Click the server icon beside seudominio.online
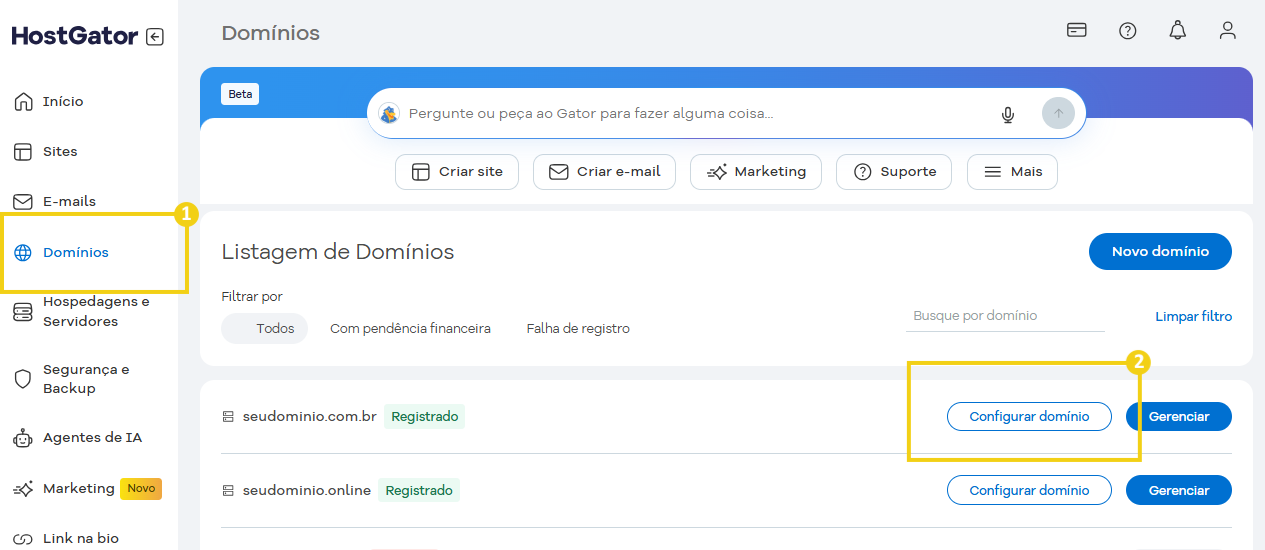 [228, 491]
